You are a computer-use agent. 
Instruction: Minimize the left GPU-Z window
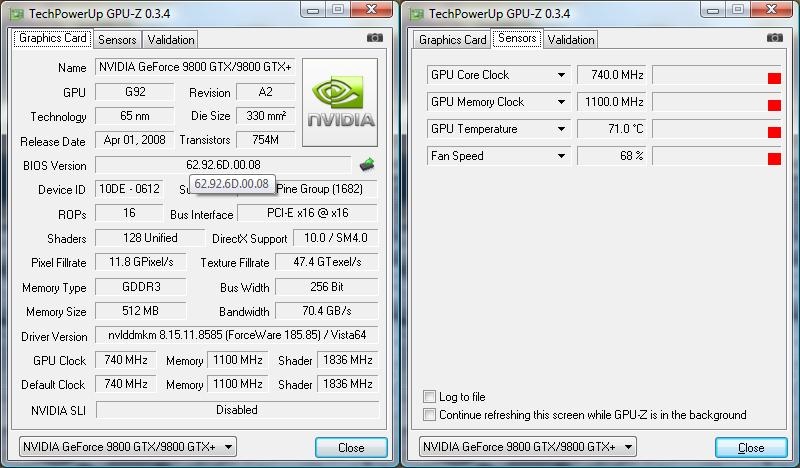point(313,10)
